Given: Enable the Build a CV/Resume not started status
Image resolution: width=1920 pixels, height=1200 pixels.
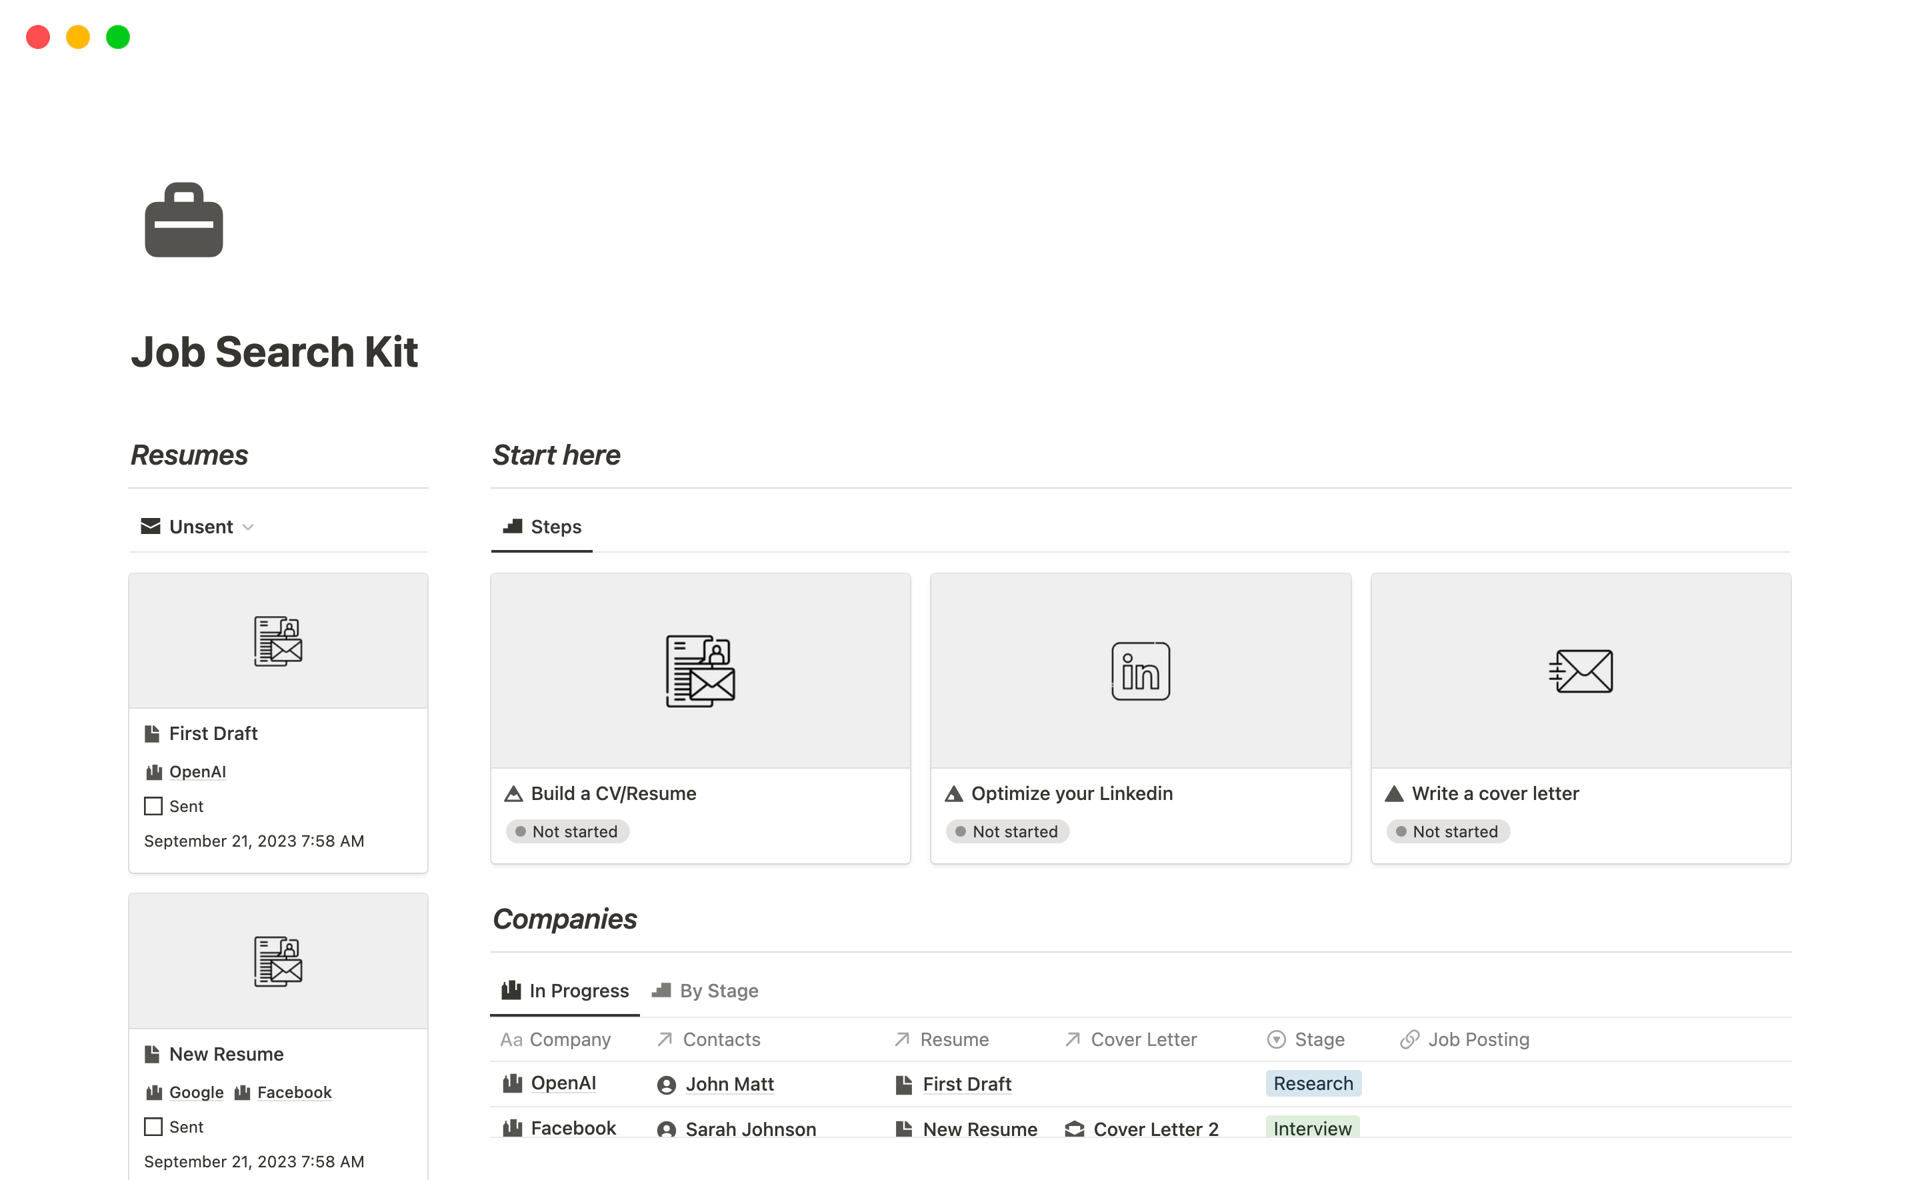Looking at the screenshot, I should point(568,831).
